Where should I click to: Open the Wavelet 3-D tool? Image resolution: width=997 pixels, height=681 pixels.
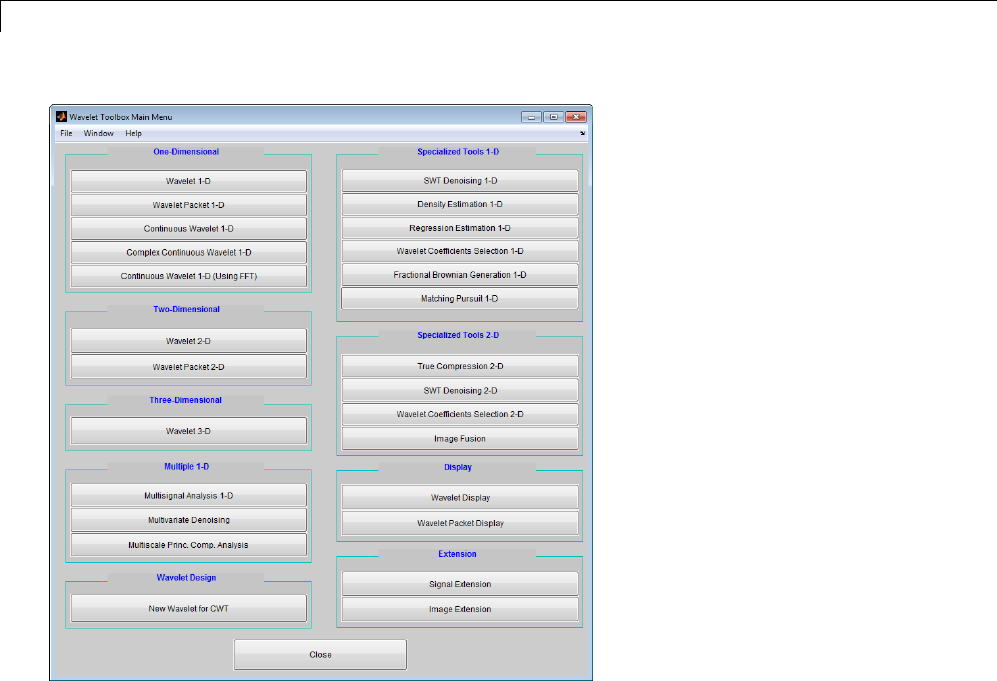tap(189, 431)
